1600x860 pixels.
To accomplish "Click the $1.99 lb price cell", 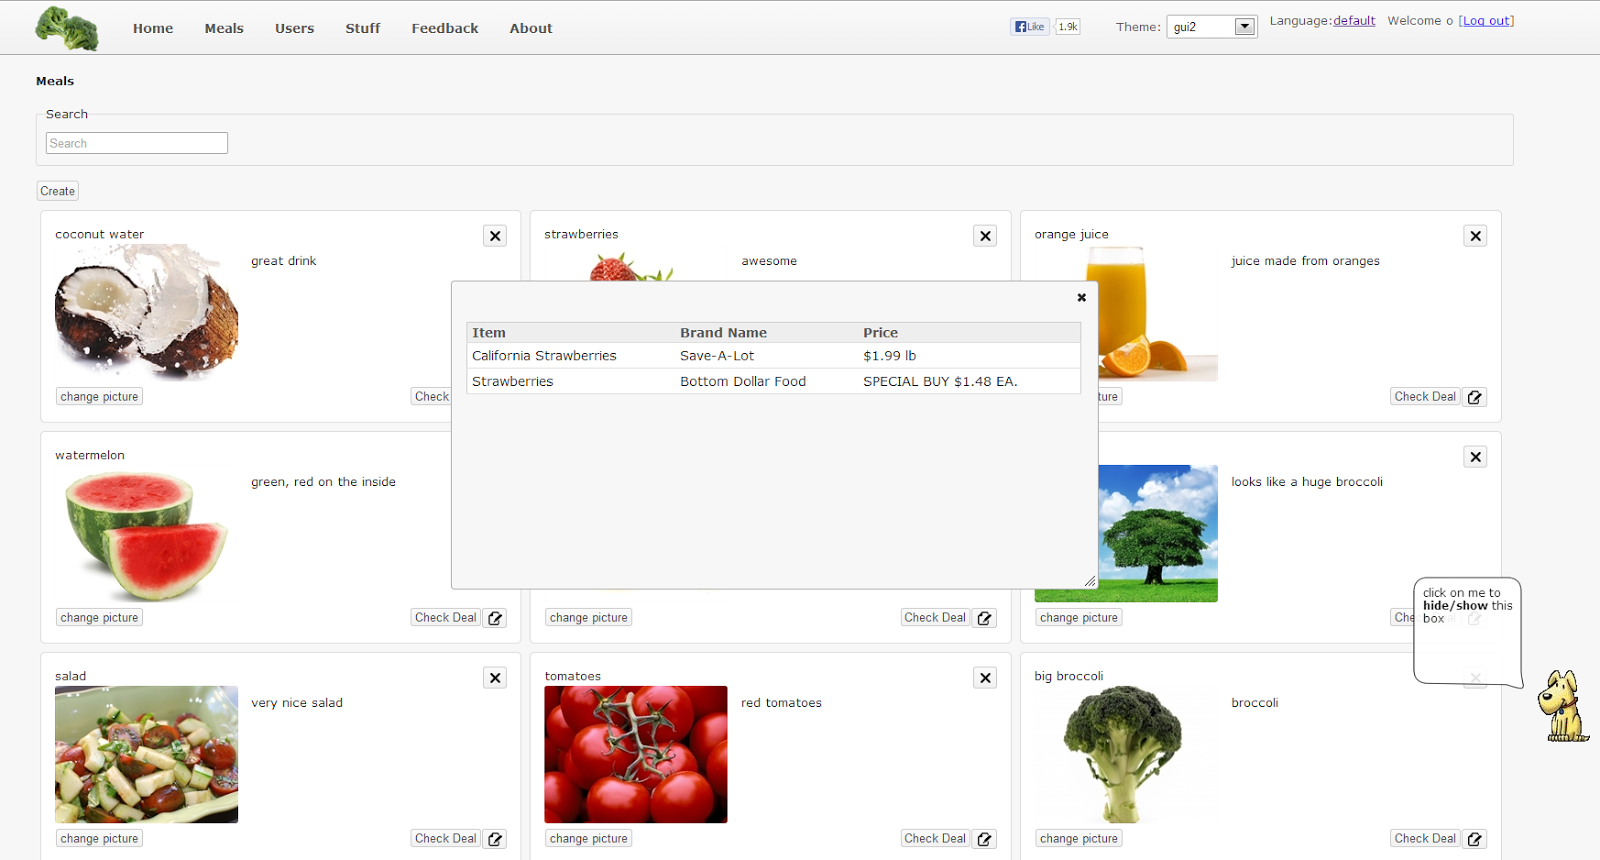I will pos(890,356).
